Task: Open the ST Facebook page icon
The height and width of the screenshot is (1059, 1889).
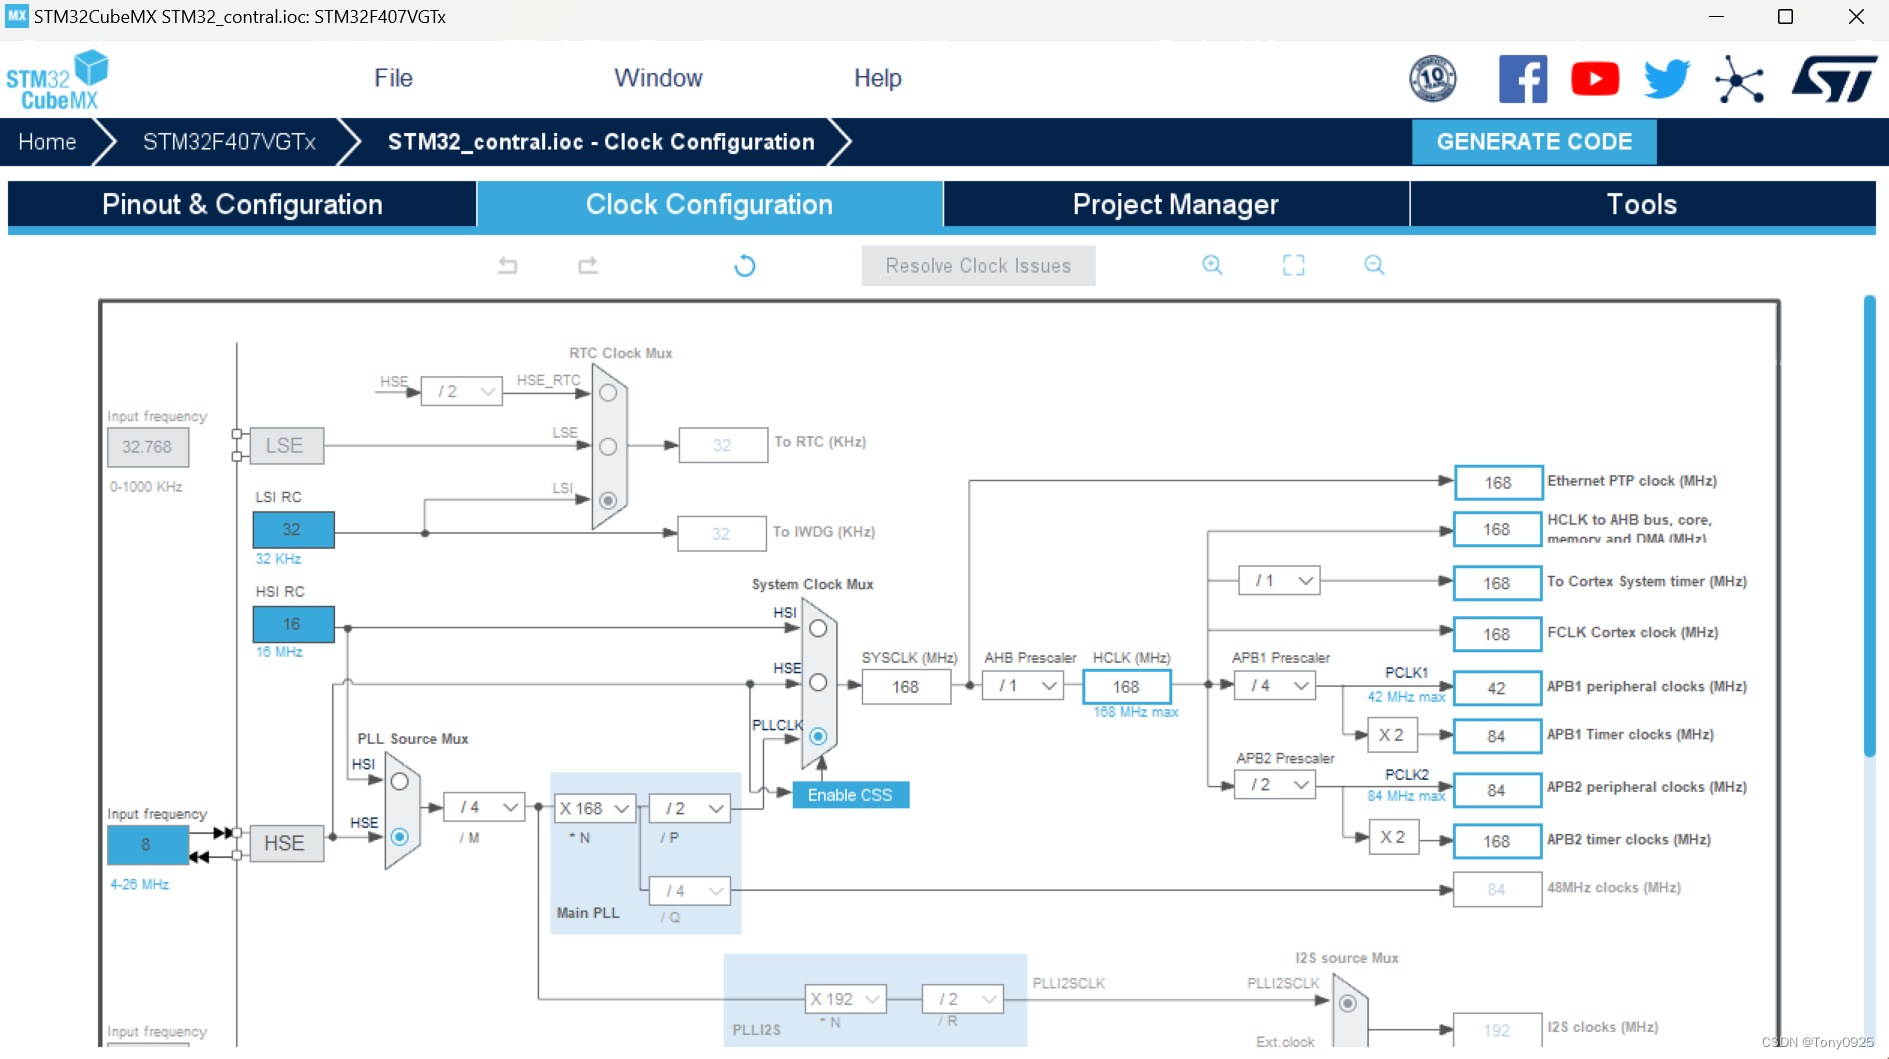Action: pyautogui.click(x=1523, y=79)
